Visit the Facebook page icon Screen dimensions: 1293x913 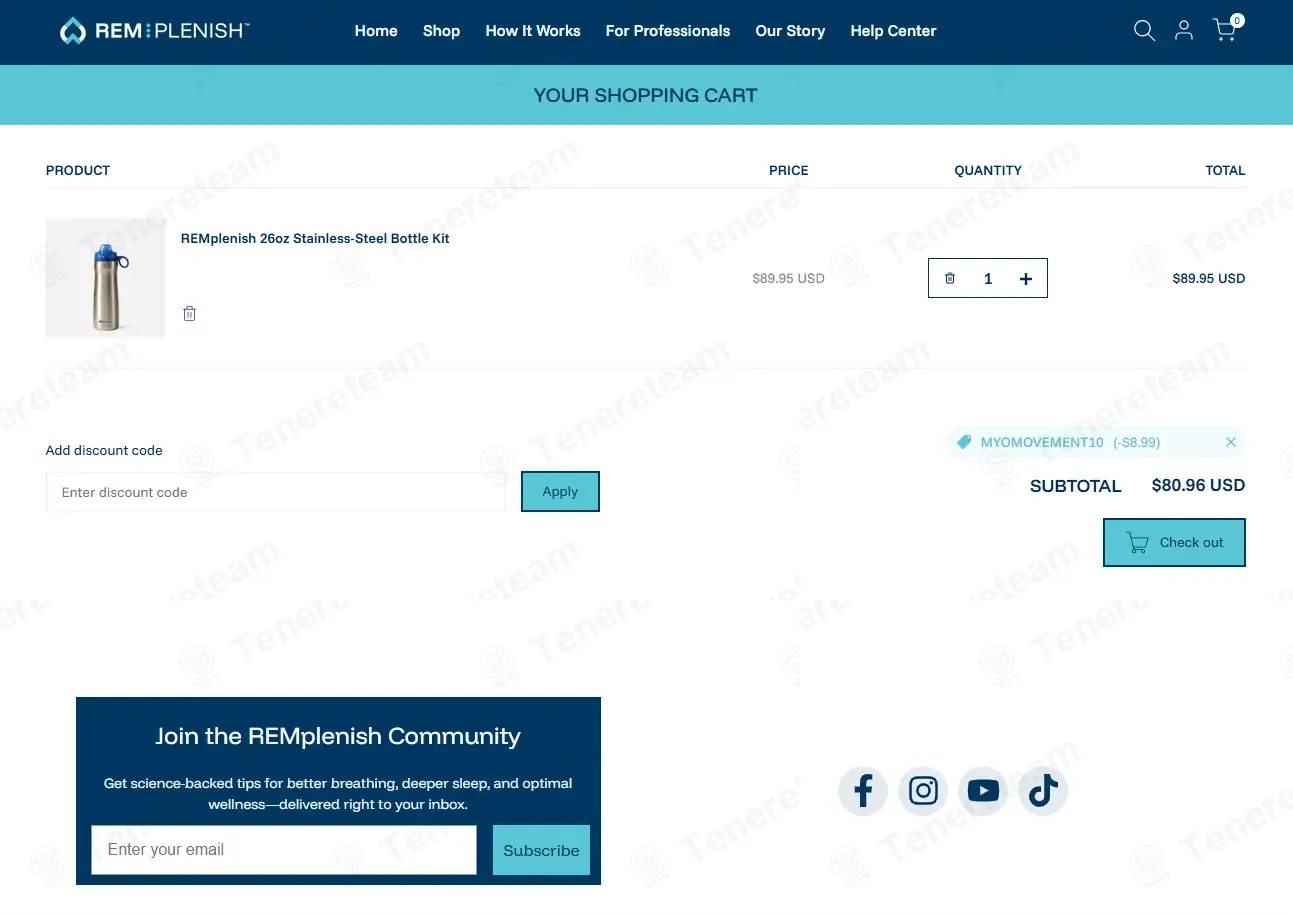pos(863,791)
